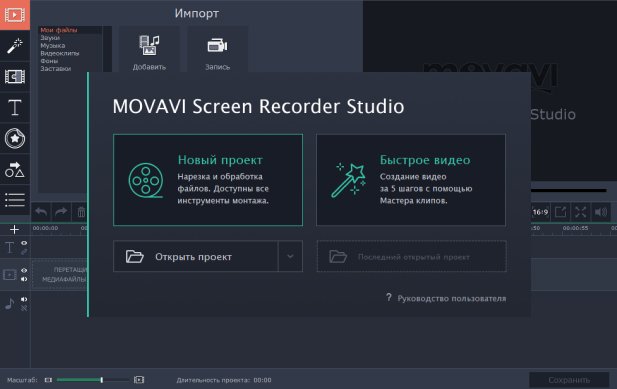Mute the video track audio
The image size is (617, 389).
24,279
